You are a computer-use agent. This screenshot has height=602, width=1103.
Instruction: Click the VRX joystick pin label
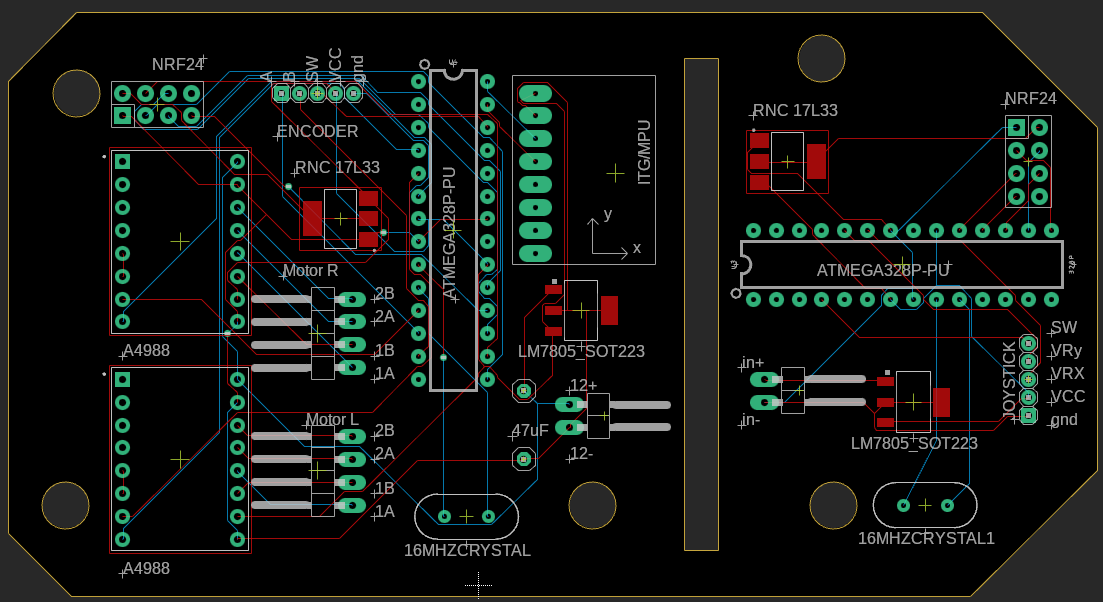click(x=1067, y=373)
